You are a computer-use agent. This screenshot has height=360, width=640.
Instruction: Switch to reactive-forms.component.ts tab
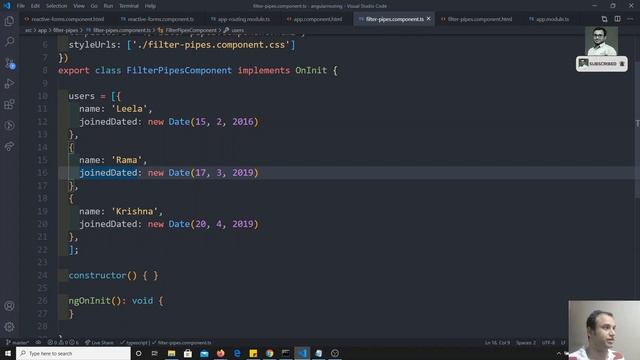pyautogui.click(x=158, y=19)
